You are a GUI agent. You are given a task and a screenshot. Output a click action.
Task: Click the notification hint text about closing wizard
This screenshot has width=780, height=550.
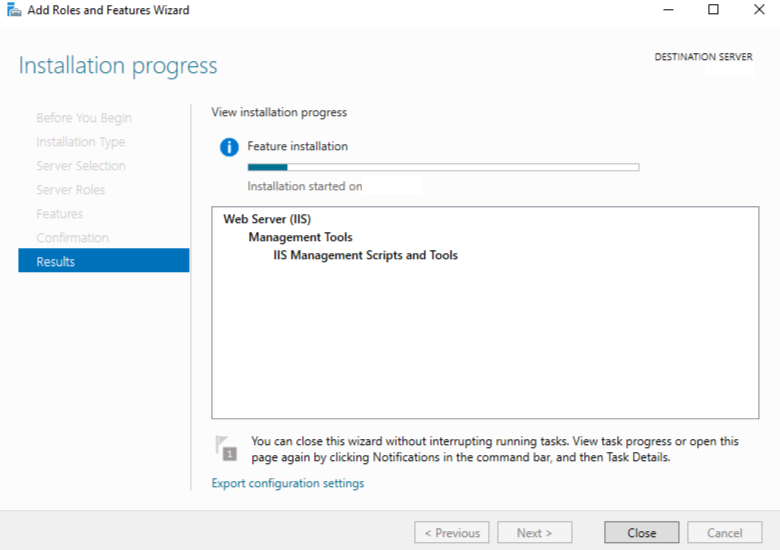point(494,449)
